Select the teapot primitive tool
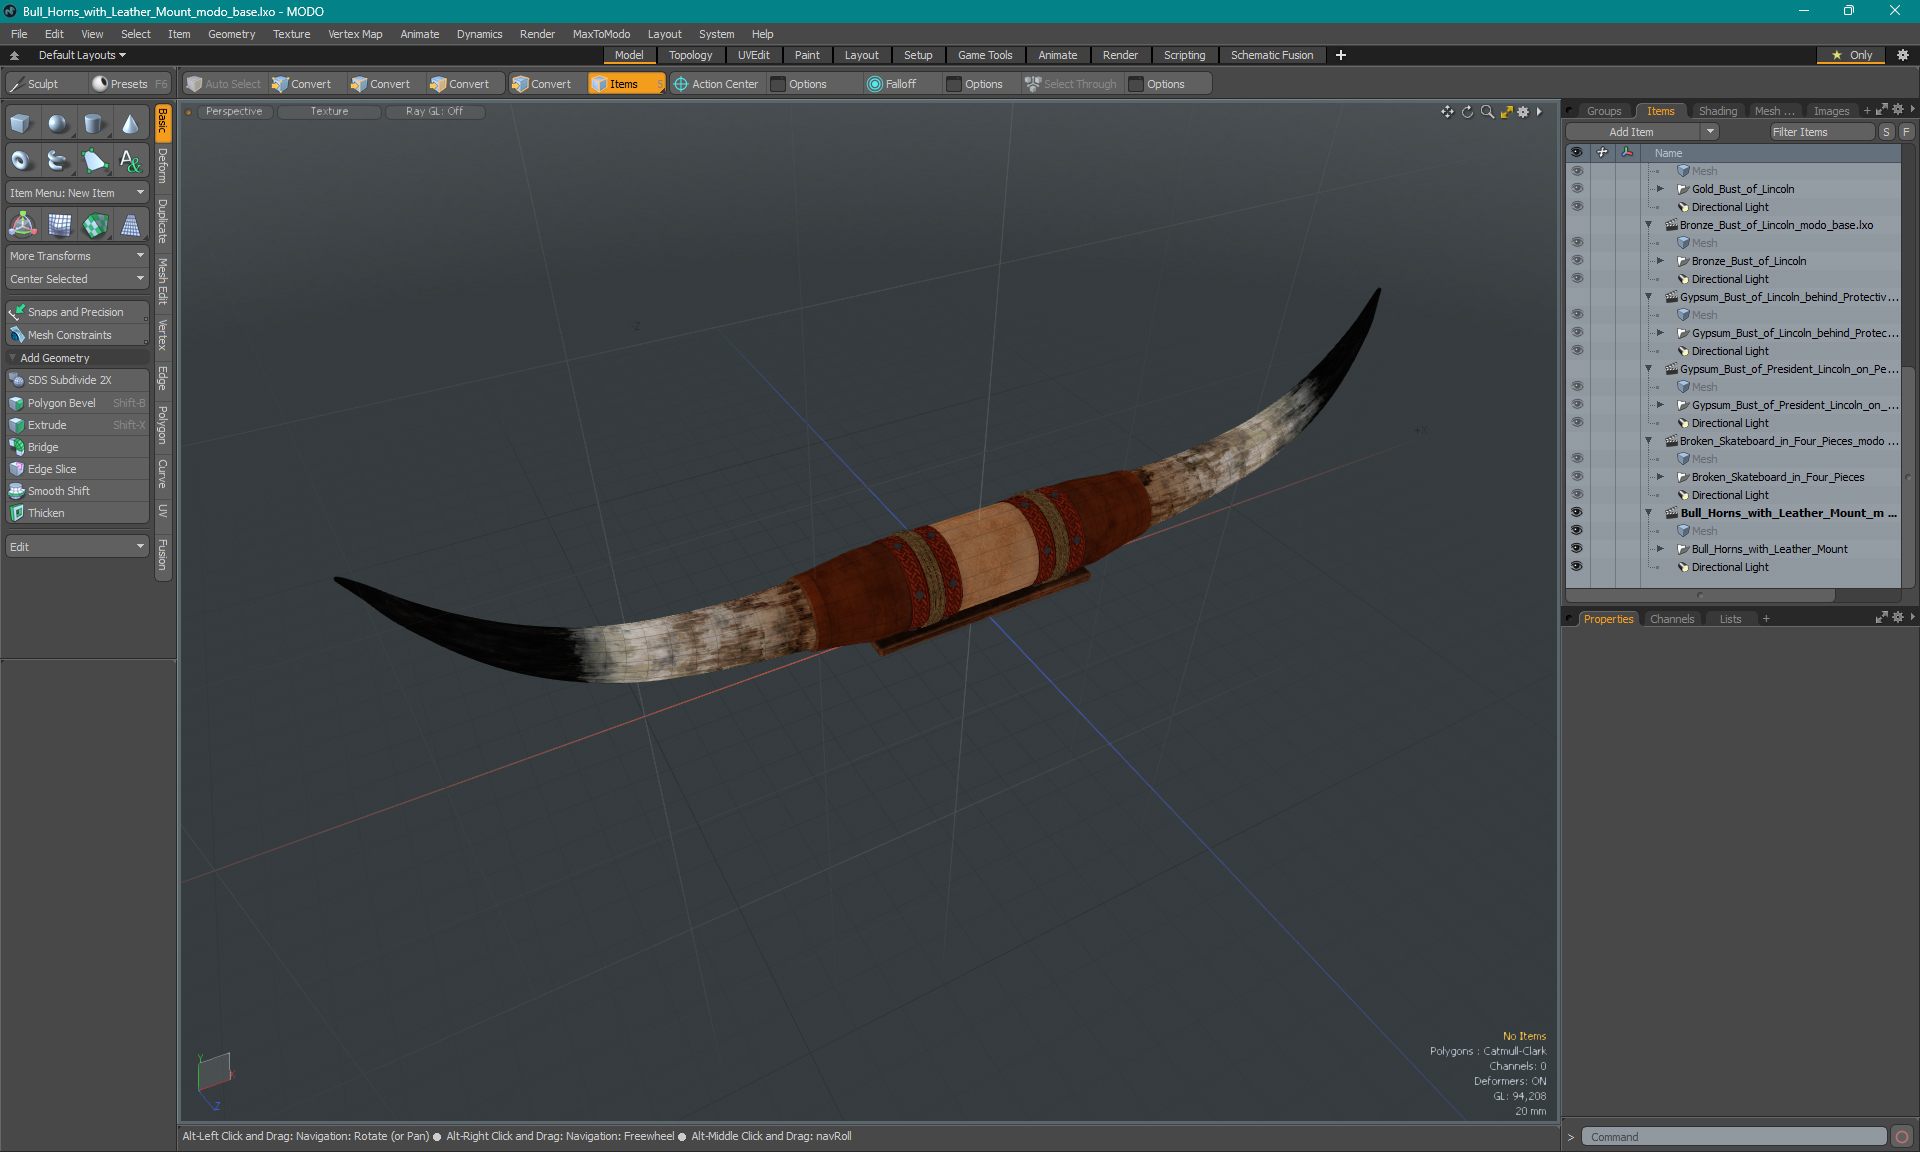Screen dimensions: 1920x1152 click(58, 160)
